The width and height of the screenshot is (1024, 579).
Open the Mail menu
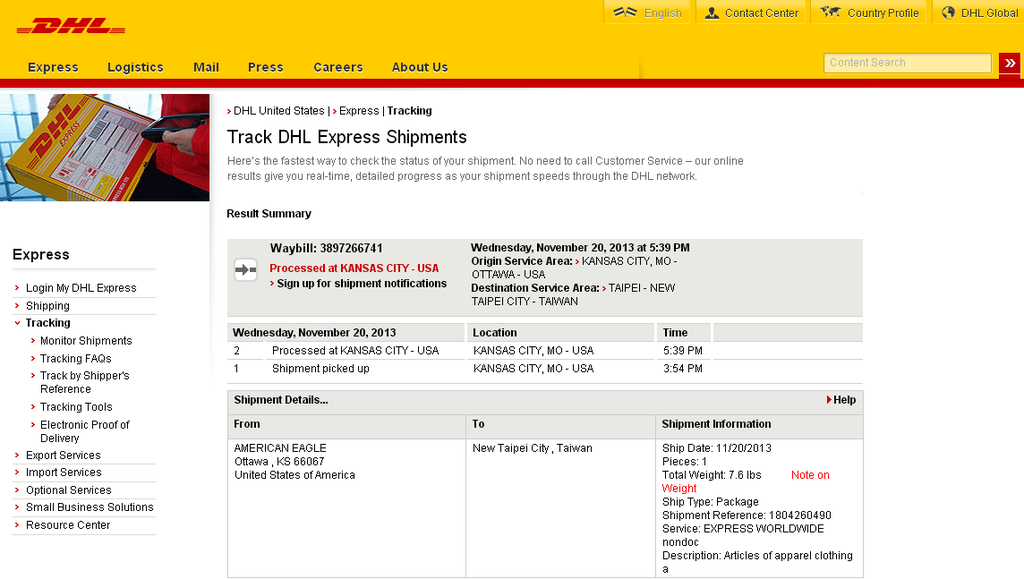click(x=206, y=67)
